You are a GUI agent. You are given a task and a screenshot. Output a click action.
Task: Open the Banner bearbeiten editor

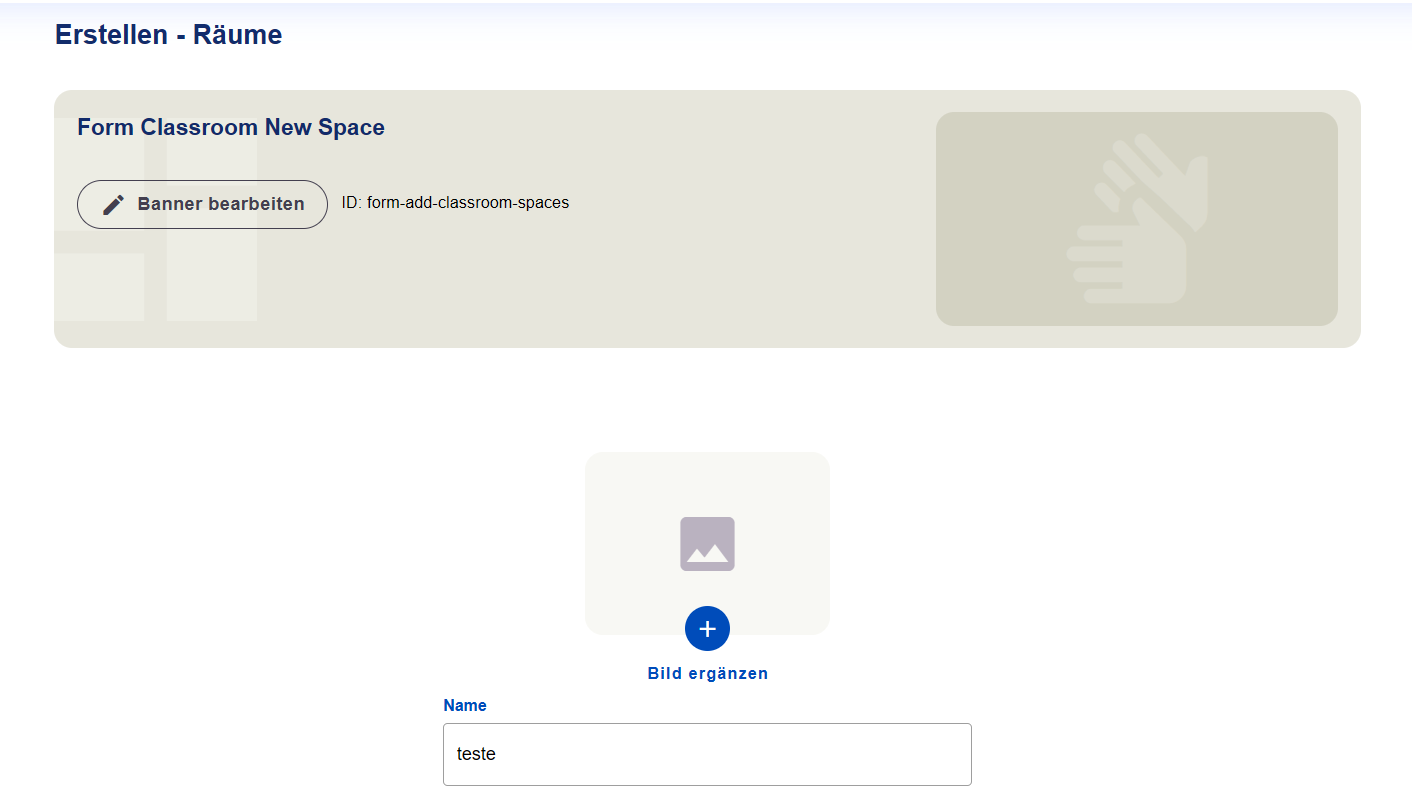[x=202, y=204]
